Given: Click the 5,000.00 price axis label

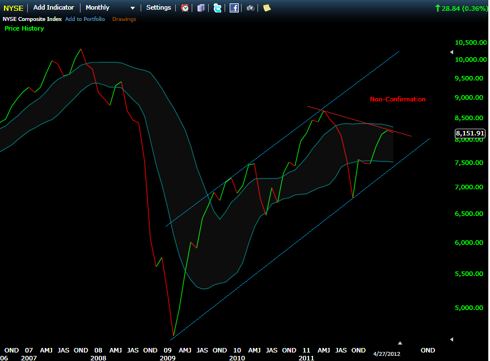Looking at the screenshot, I should coord(469,308).
